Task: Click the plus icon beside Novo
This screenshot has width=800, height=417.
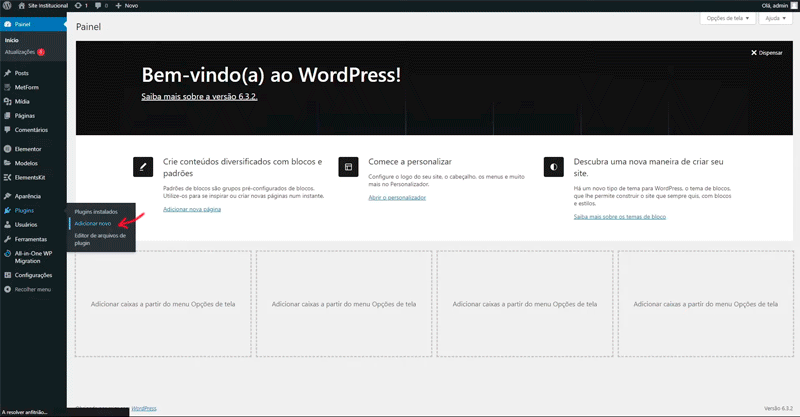Action: [x=118, y=6]
